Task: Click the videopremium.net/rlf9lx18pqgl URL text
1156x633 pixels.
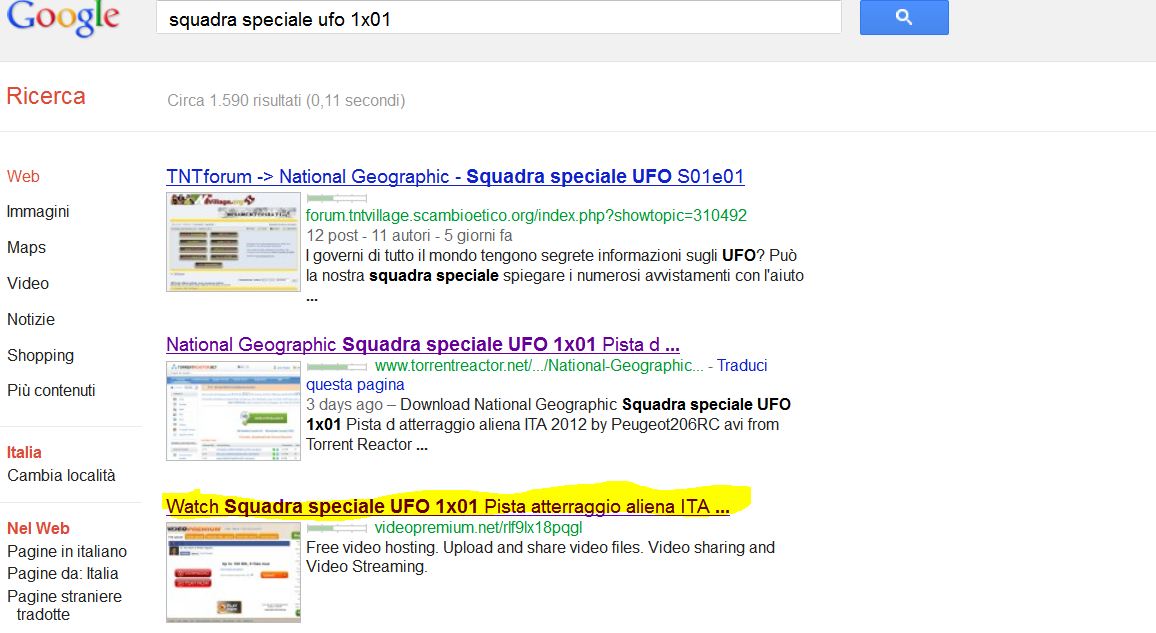Action: (478, 528)
